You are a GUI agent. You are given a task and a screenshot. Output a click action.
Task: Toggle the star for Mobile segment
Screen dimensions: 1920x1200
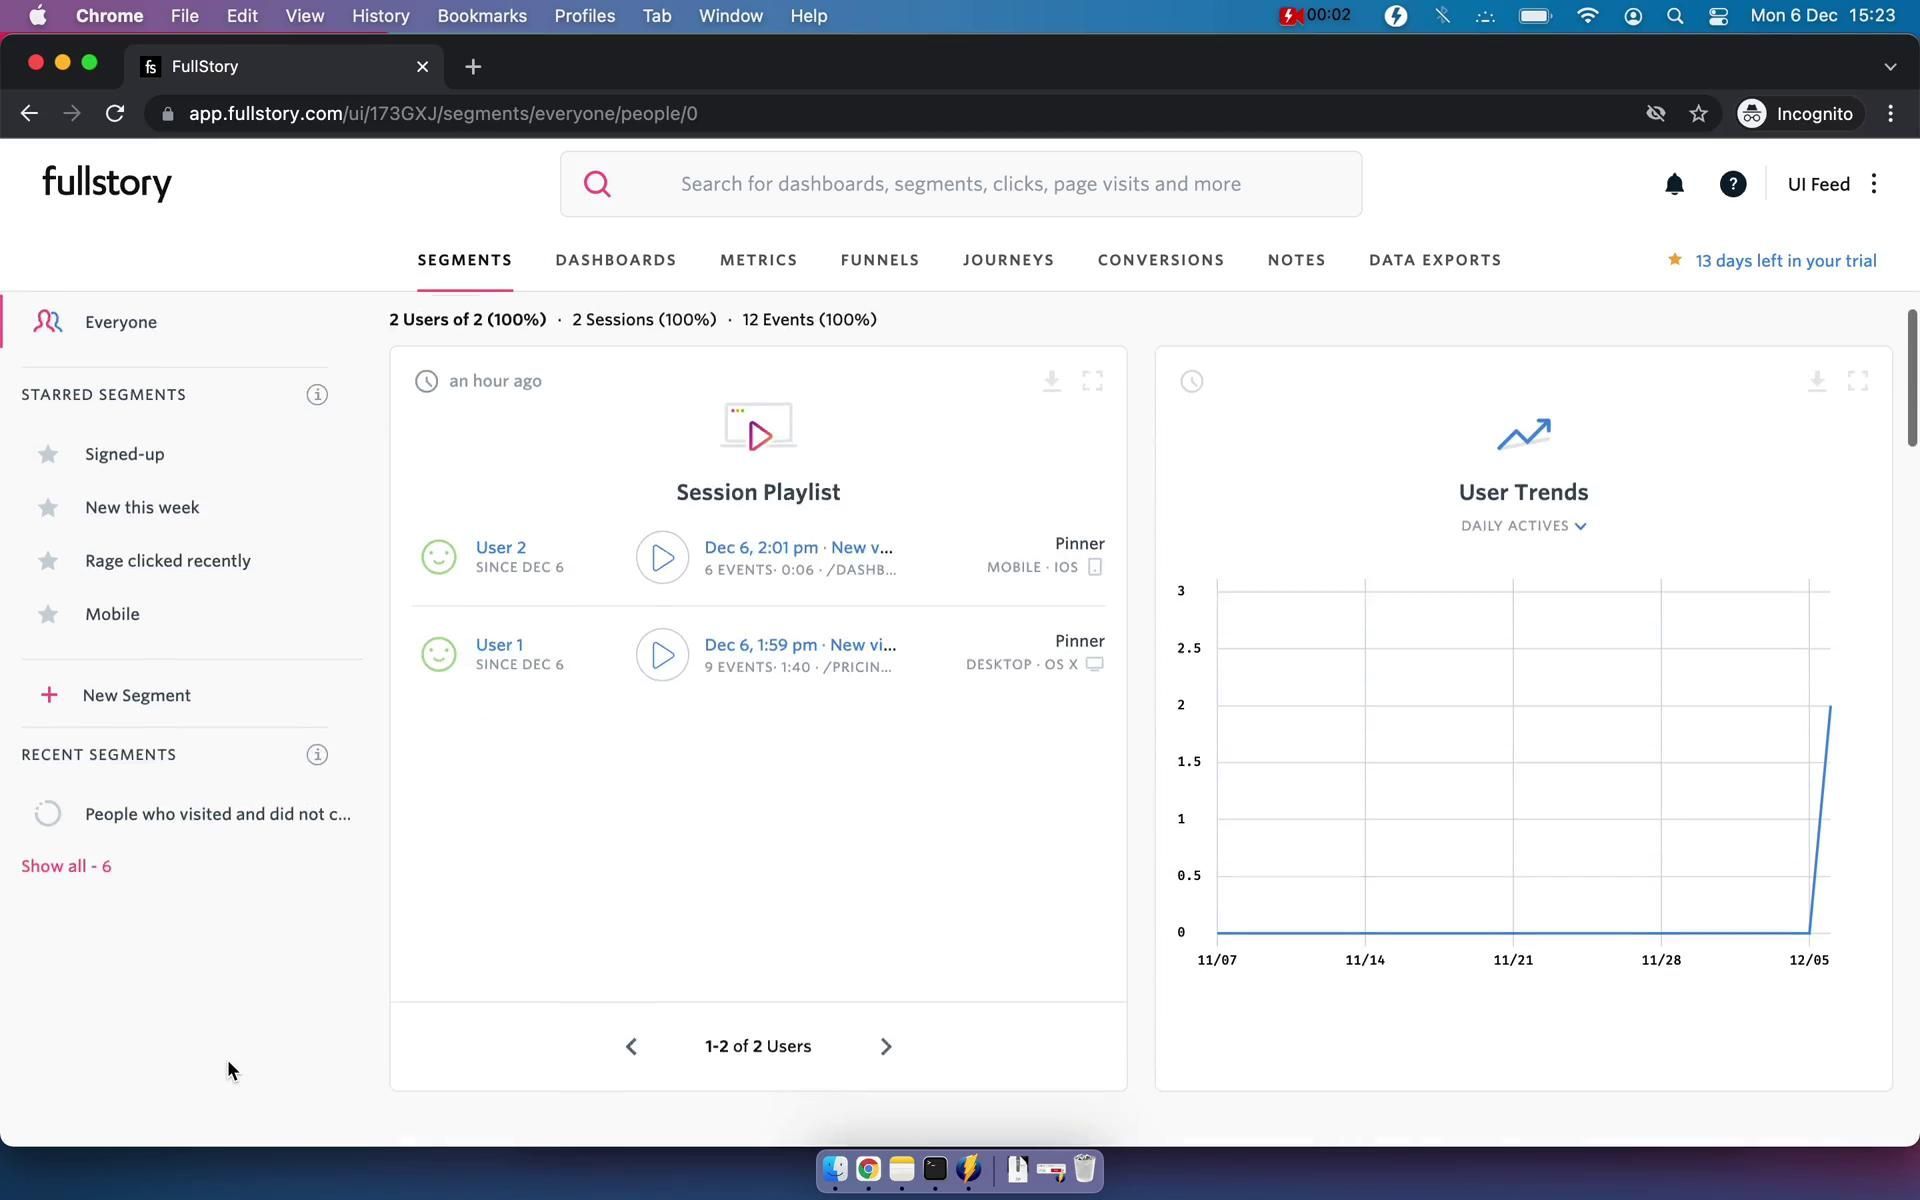click(x=48, y=615)
